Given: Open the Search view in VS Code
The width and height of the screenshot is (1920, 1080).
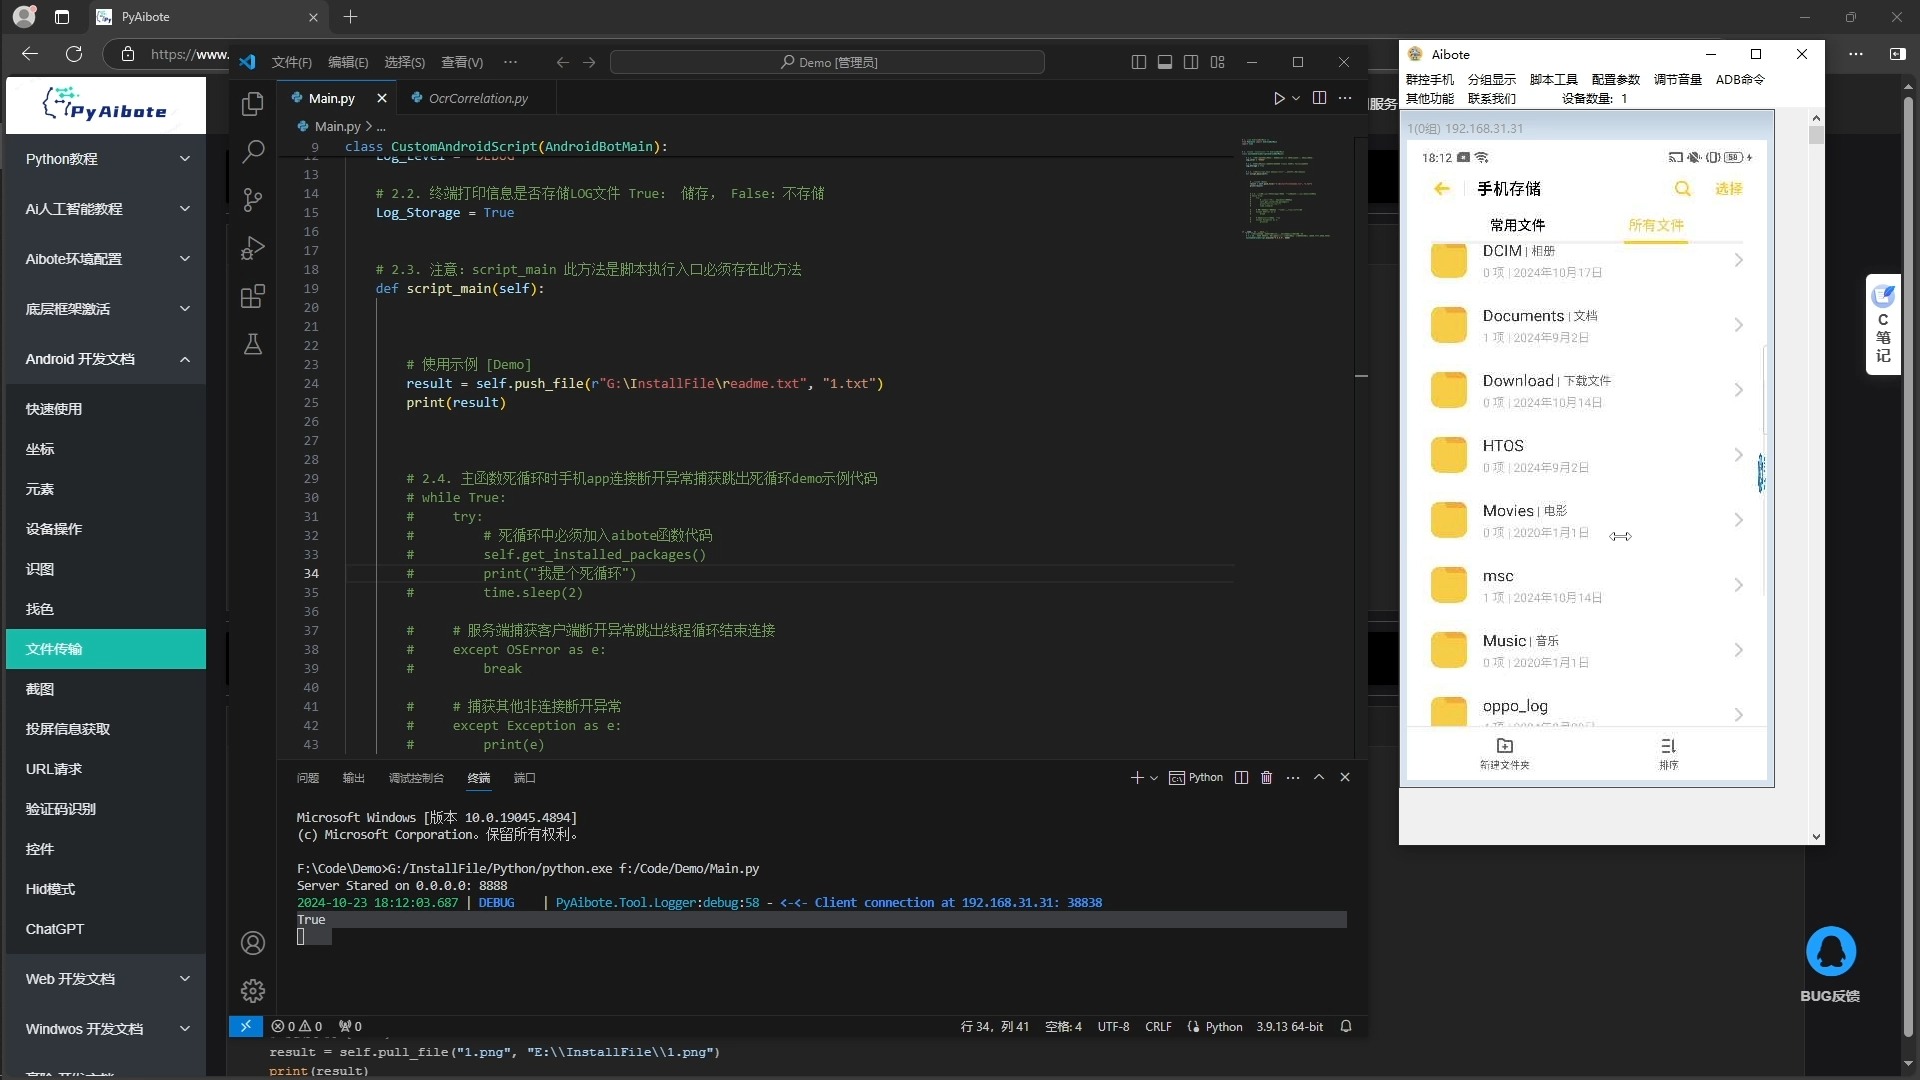Looking at the screenshot, I should pos(253,152).
